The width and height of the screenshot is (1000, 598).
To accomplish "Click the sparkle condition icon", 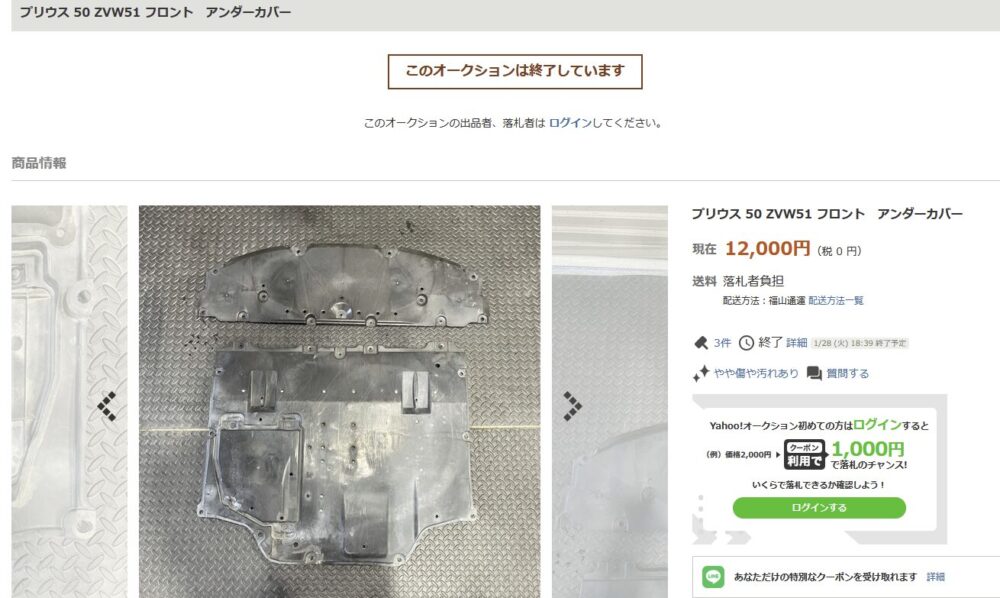I will (x=701, y=373).
